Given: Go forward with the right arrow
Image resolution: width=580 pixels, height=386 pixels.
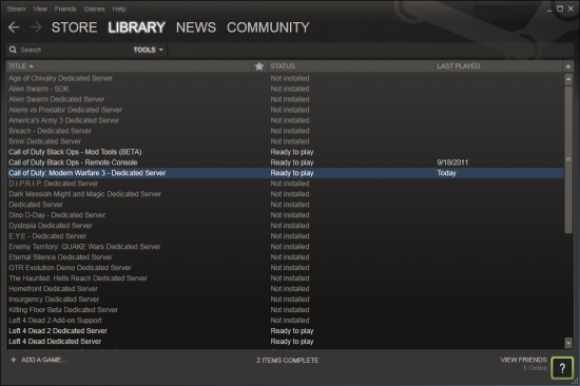Looking at the screenshot, I should (x=36, y=27).
